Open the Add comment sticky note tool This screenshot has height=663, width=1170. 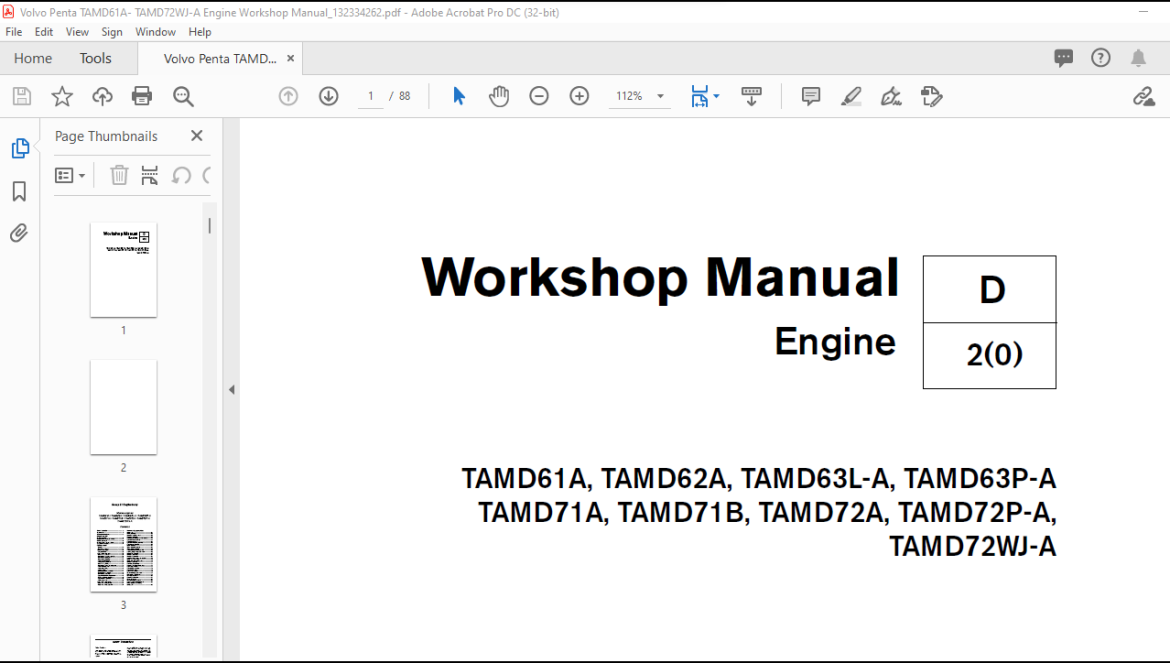coord(810,96)
